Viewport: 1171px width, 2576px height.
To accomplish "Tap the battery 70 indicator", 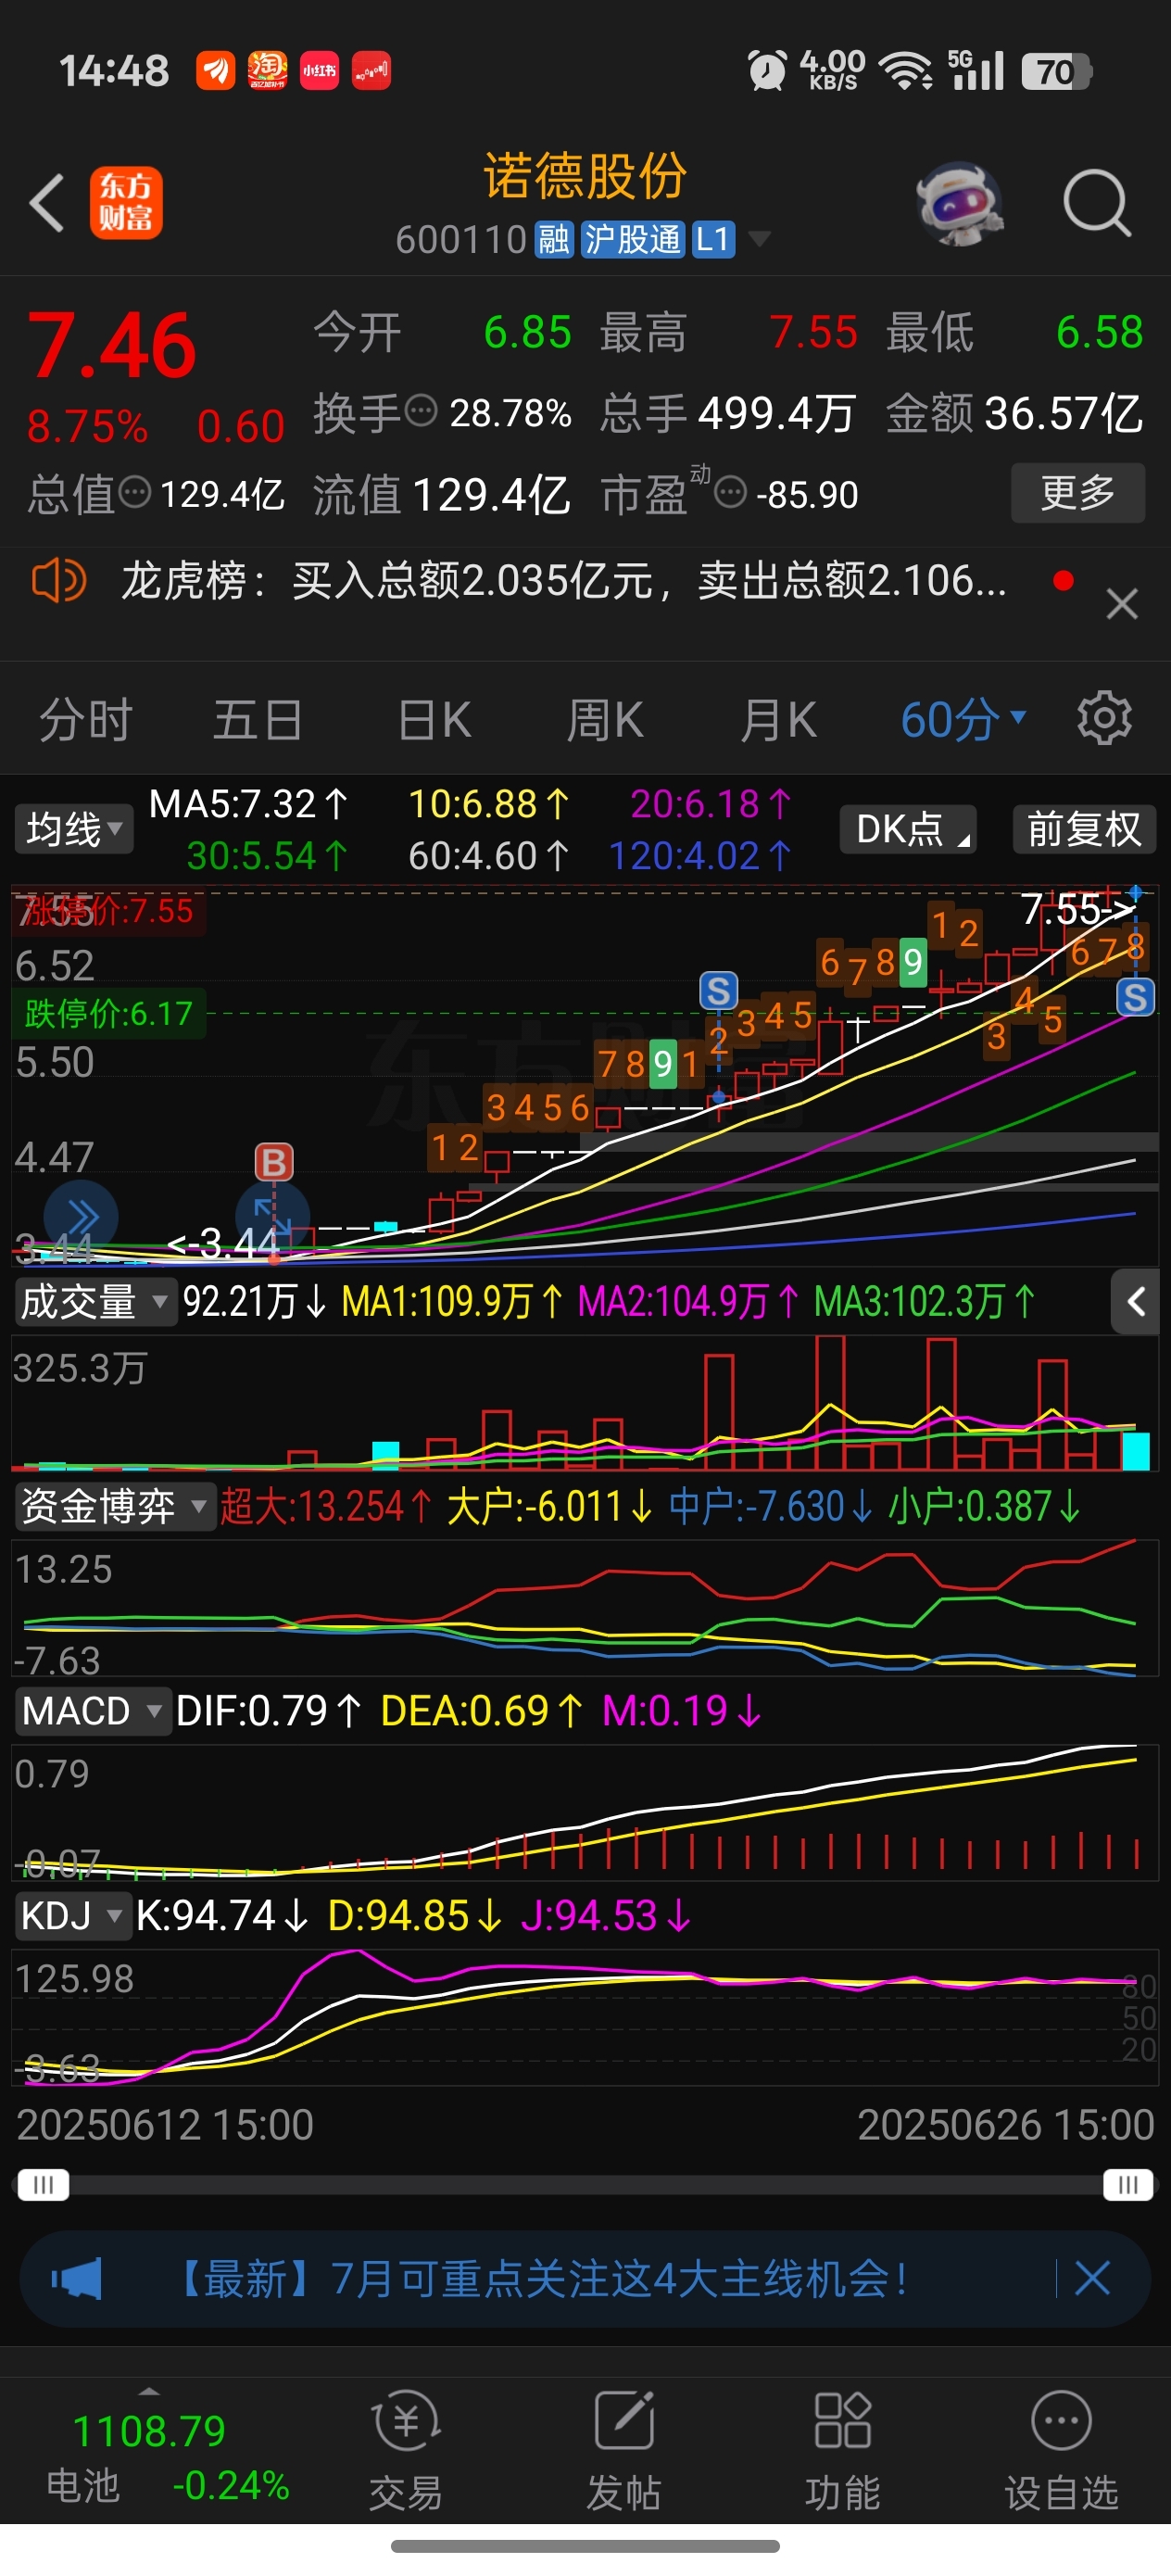I will pos(1057,71).
